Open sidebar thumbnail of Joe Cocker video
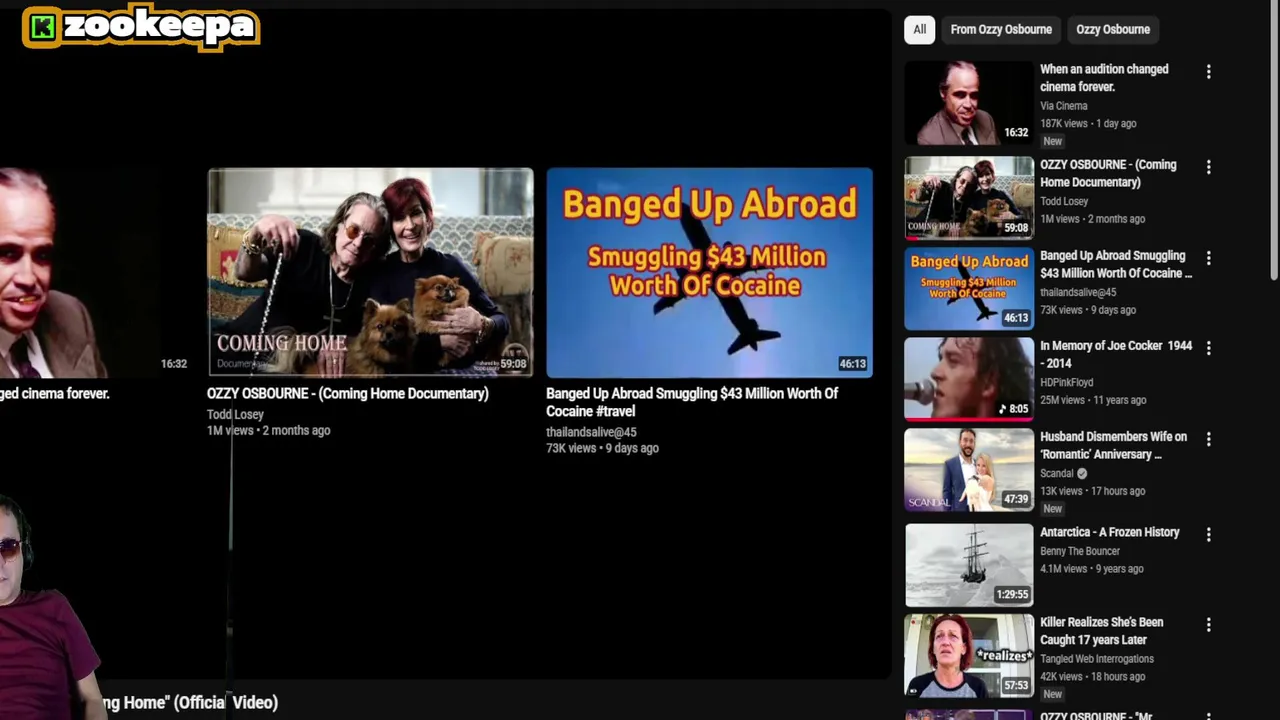The image size is (1280, 720). coord(969,379)
